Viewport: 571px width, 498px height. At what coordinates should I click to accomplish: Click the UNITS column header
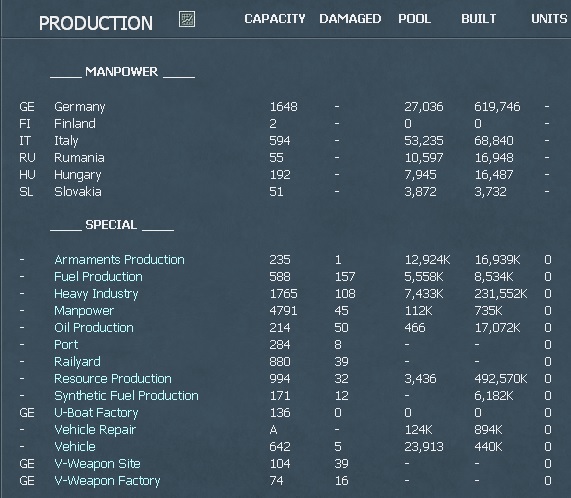[x=549, y=19]
